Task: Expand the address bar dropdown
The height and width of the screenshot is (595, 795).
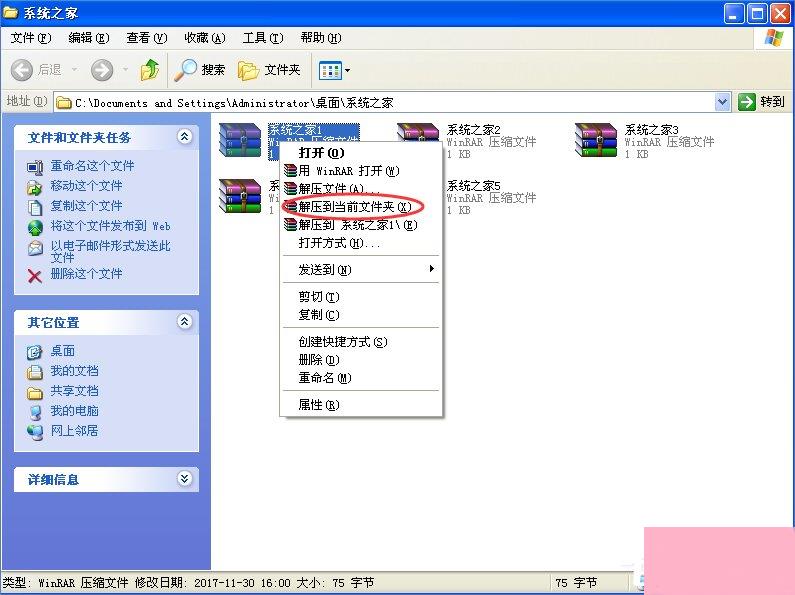Action: tap(722, 103)
